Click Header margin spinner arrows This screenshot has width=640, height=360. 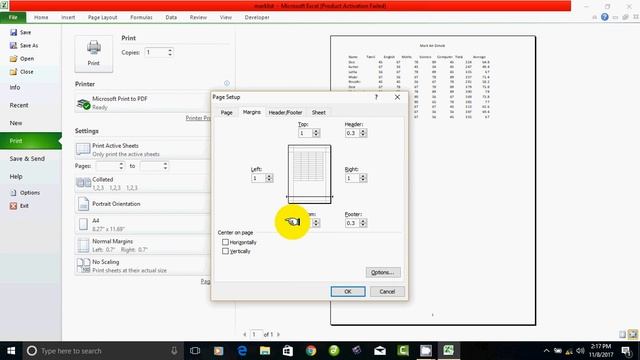(363, 133)
